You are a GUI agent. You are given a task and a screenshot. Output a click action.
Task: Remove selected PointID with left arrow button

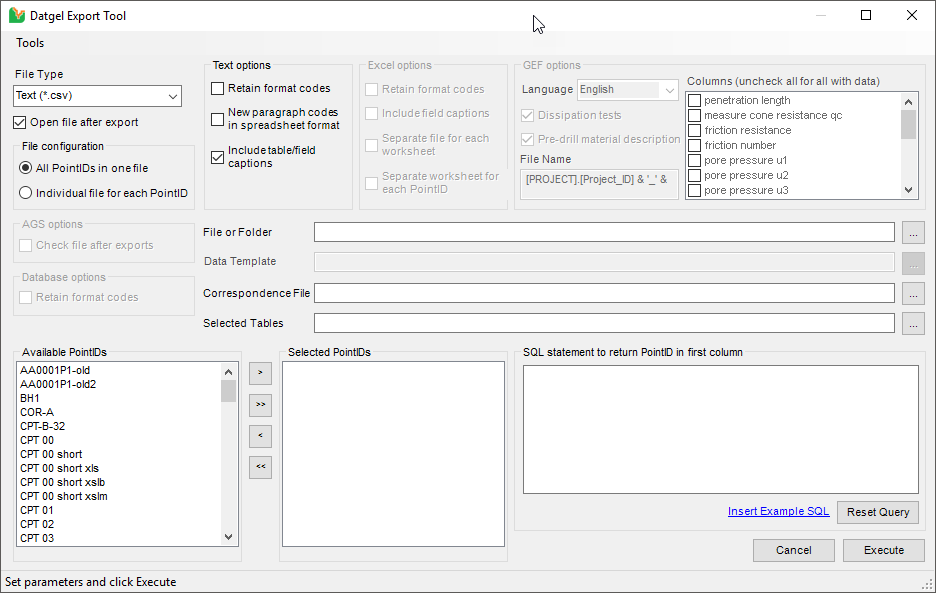(x=260, y=436)
